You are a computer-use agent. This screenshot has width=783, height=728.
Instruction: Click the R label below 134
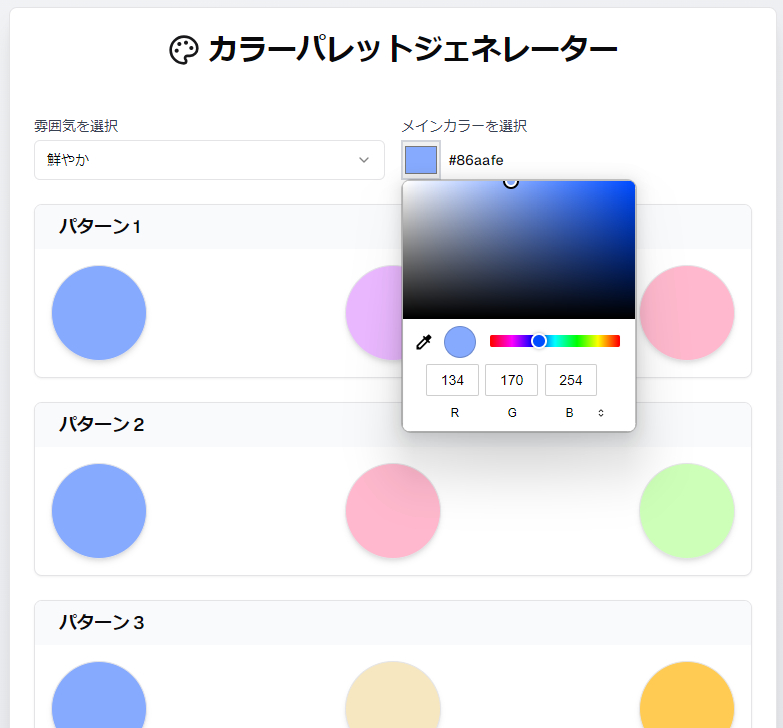(x=454, y=413)
